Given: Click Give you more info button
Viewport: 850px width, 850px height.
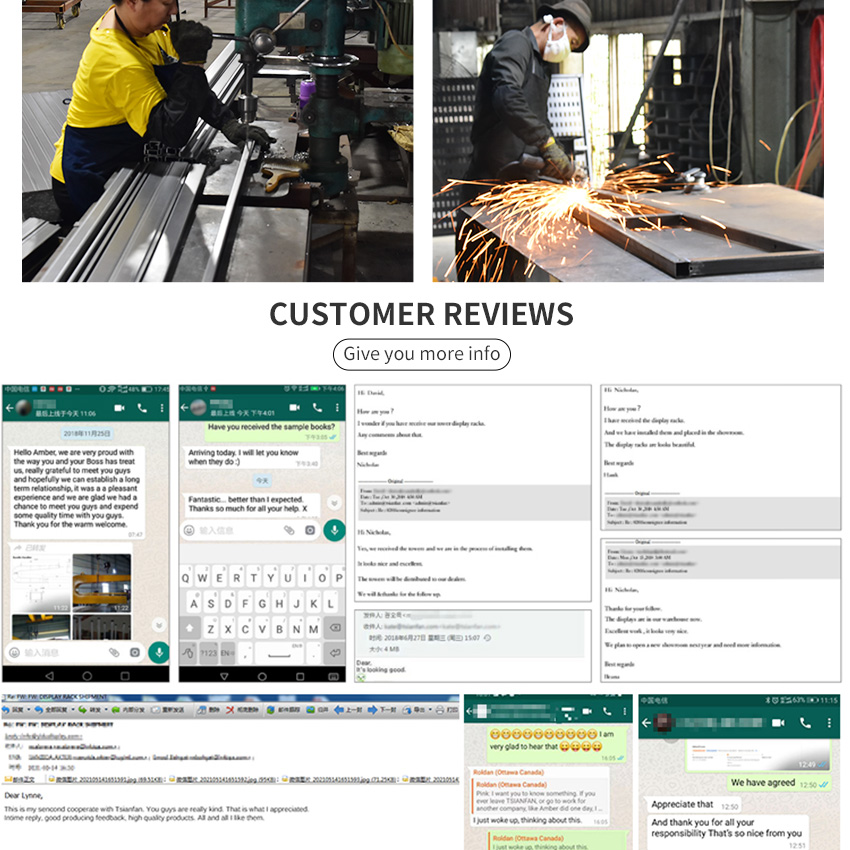Looking at the screenshot, I should tap(422, 355).
